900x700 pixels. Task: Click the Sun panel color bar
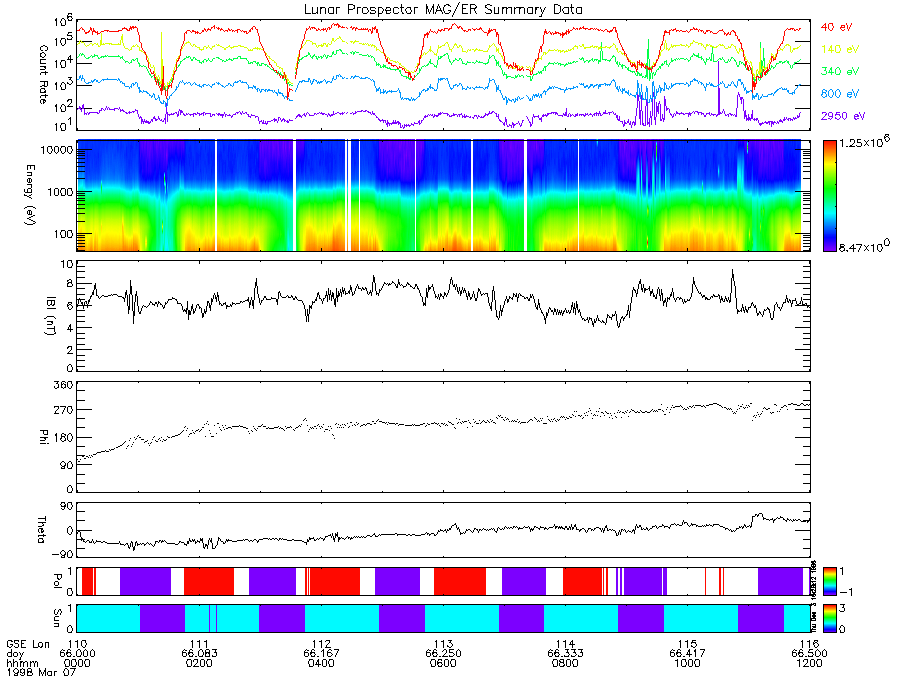pyautogui.click(x=829, y=618)
